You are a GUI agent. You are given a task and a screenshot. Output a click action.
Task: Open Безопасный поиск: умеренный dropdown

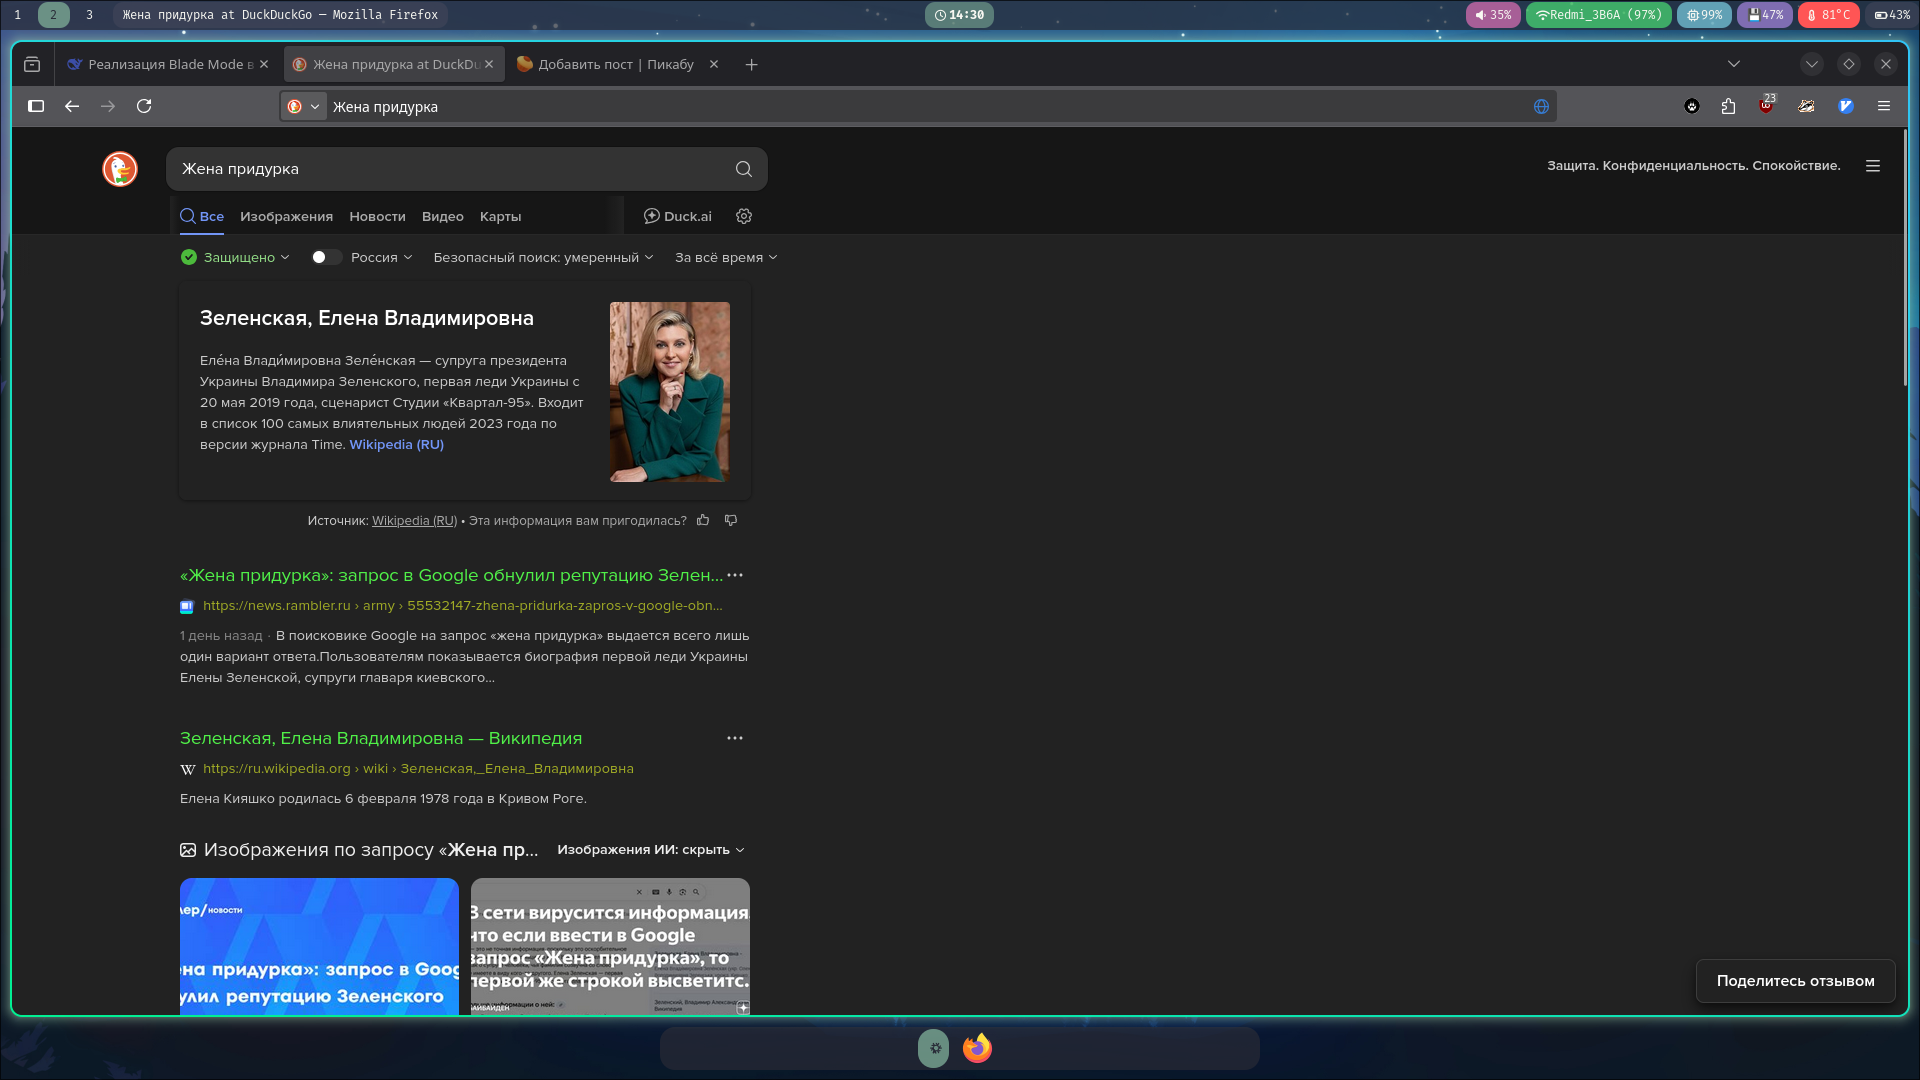543,257
